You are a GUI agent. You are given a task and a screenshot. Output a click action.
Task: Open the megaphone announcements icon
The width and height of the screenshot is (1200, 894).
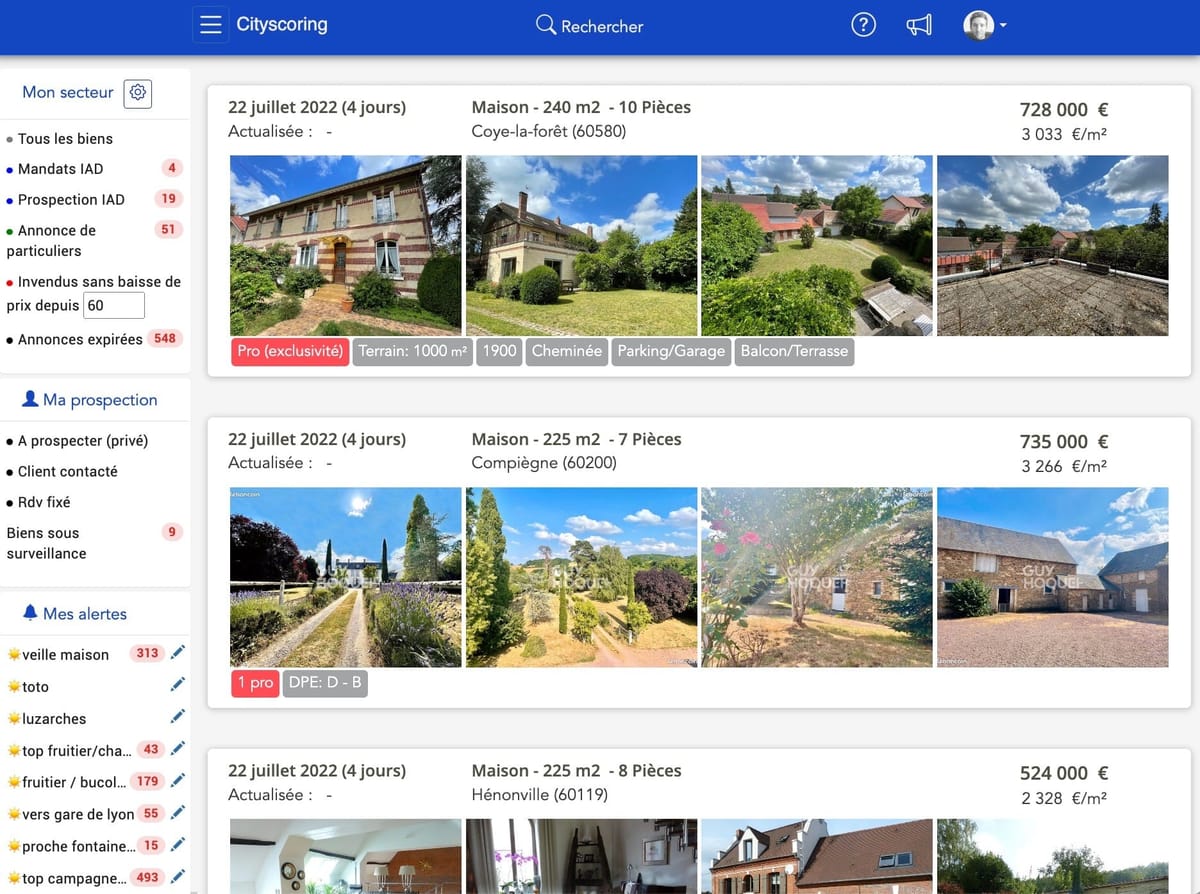click(x=919, y=25)
